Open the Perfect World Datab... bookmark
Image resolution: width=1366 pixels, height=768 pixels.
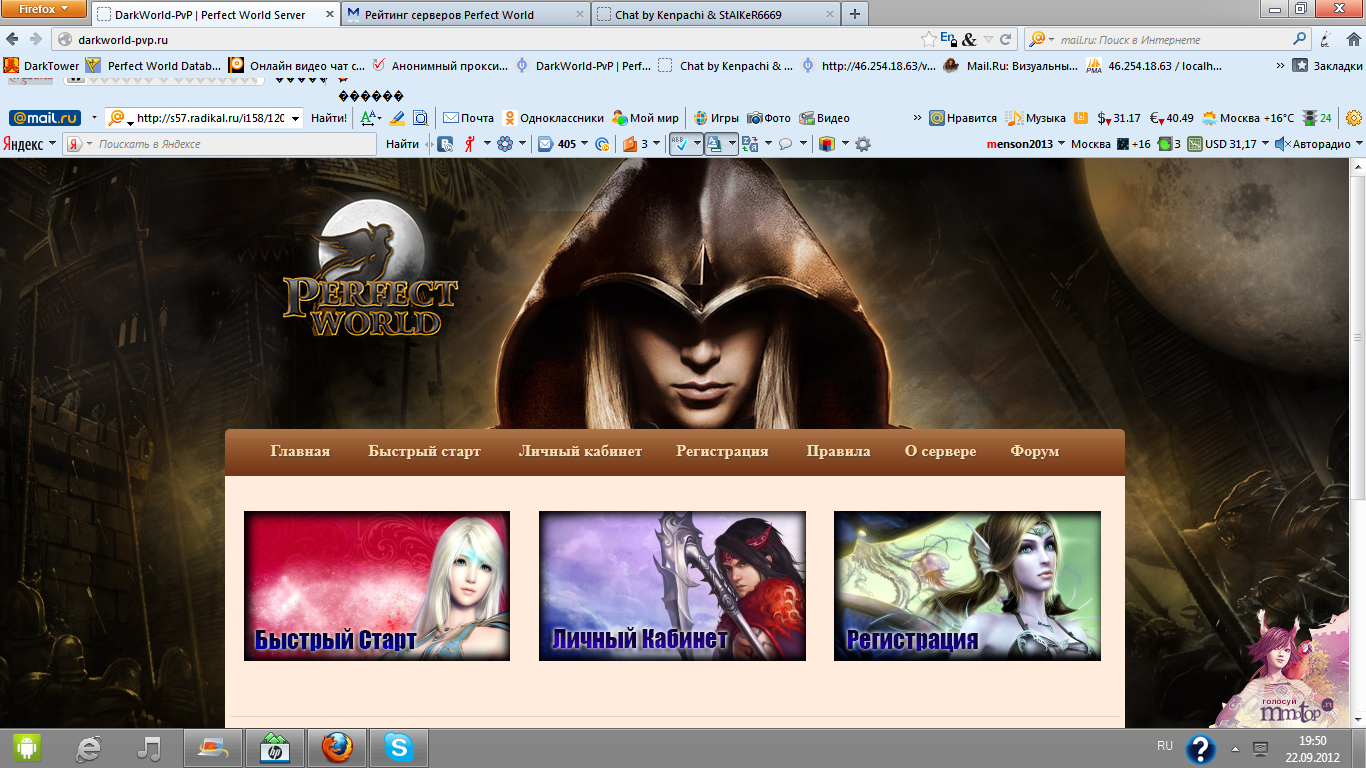[x=154, y=66]
